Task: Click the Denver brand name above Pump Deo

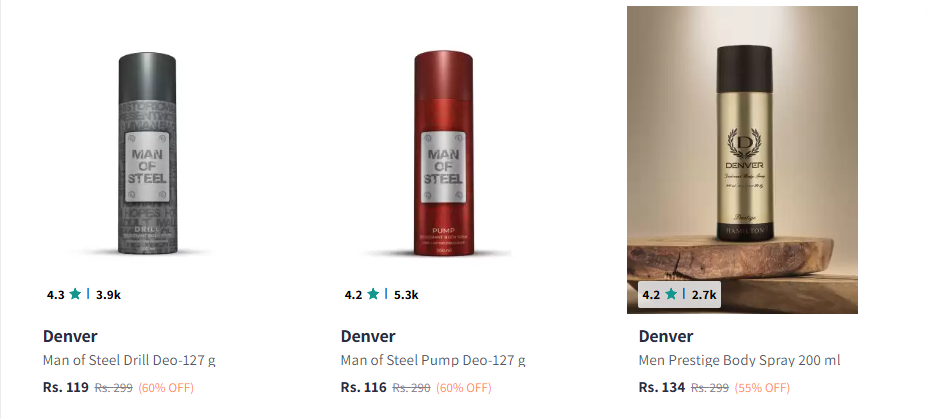Action: (x=368, y=336)
